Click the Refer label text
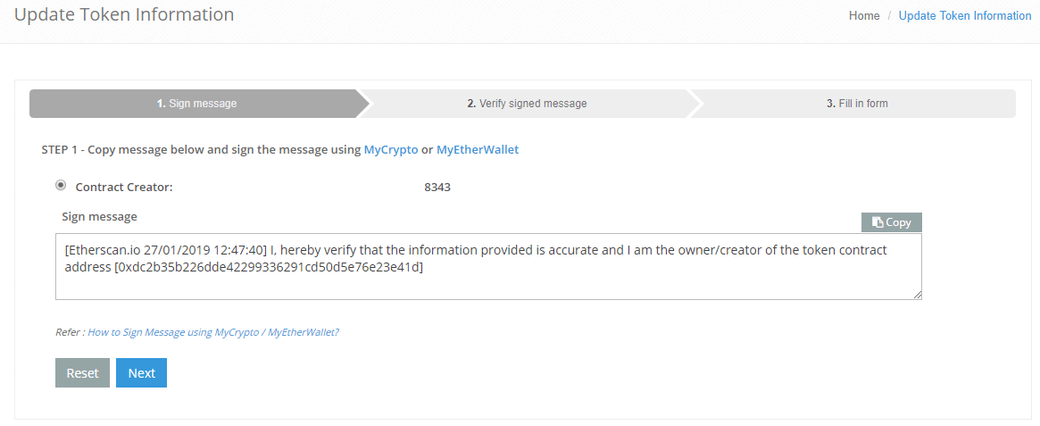1040x426 pixels. 69,332
